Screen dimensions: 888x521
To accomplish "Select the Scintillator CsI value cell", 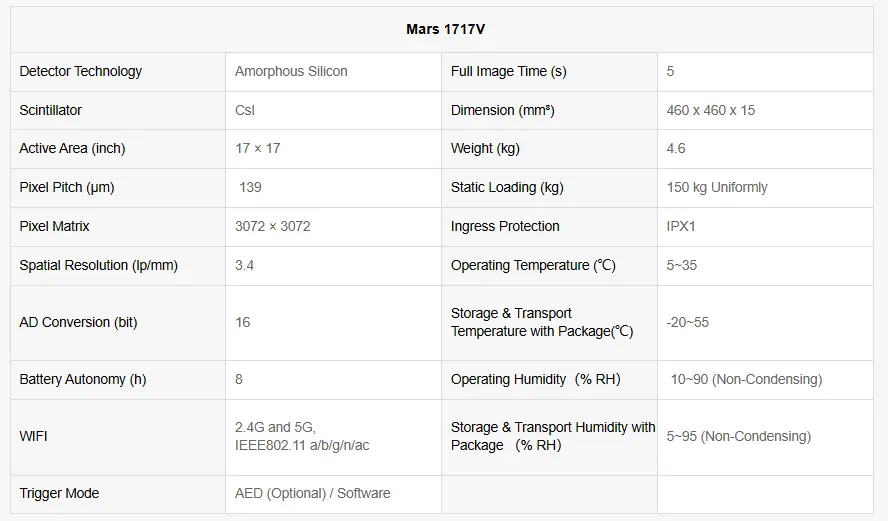I will (245, 110).
